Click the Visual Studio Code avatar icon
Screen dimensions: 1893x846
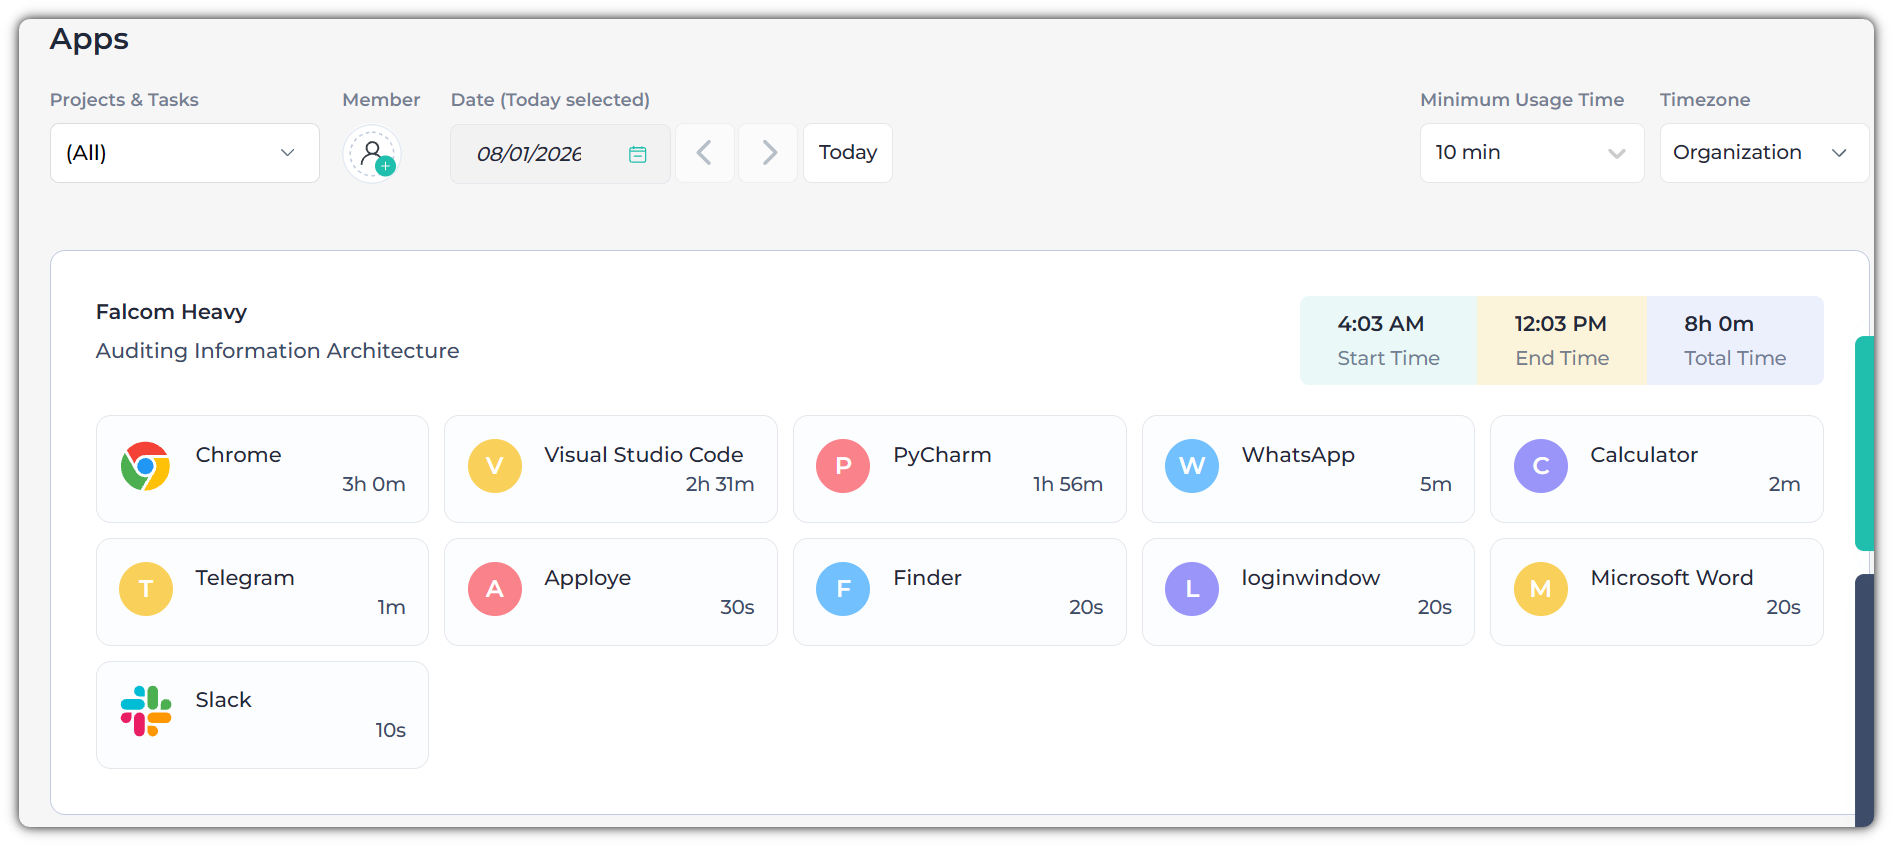pyautogui.click(x=494, y=466)
